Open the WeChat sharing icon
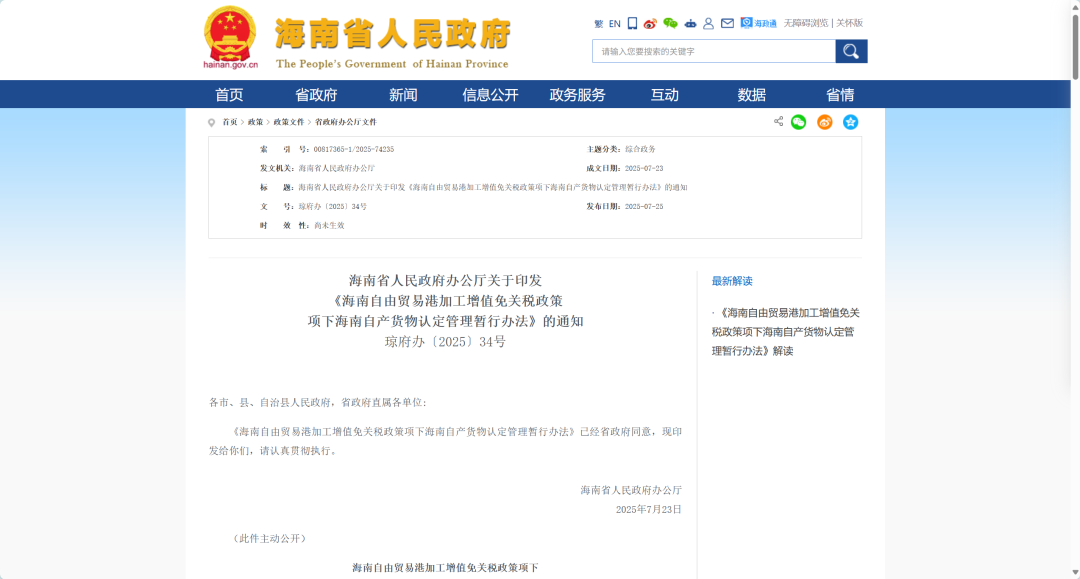Image resolution: width=1080 pixels, height=579 pixels. click(797, 122)
